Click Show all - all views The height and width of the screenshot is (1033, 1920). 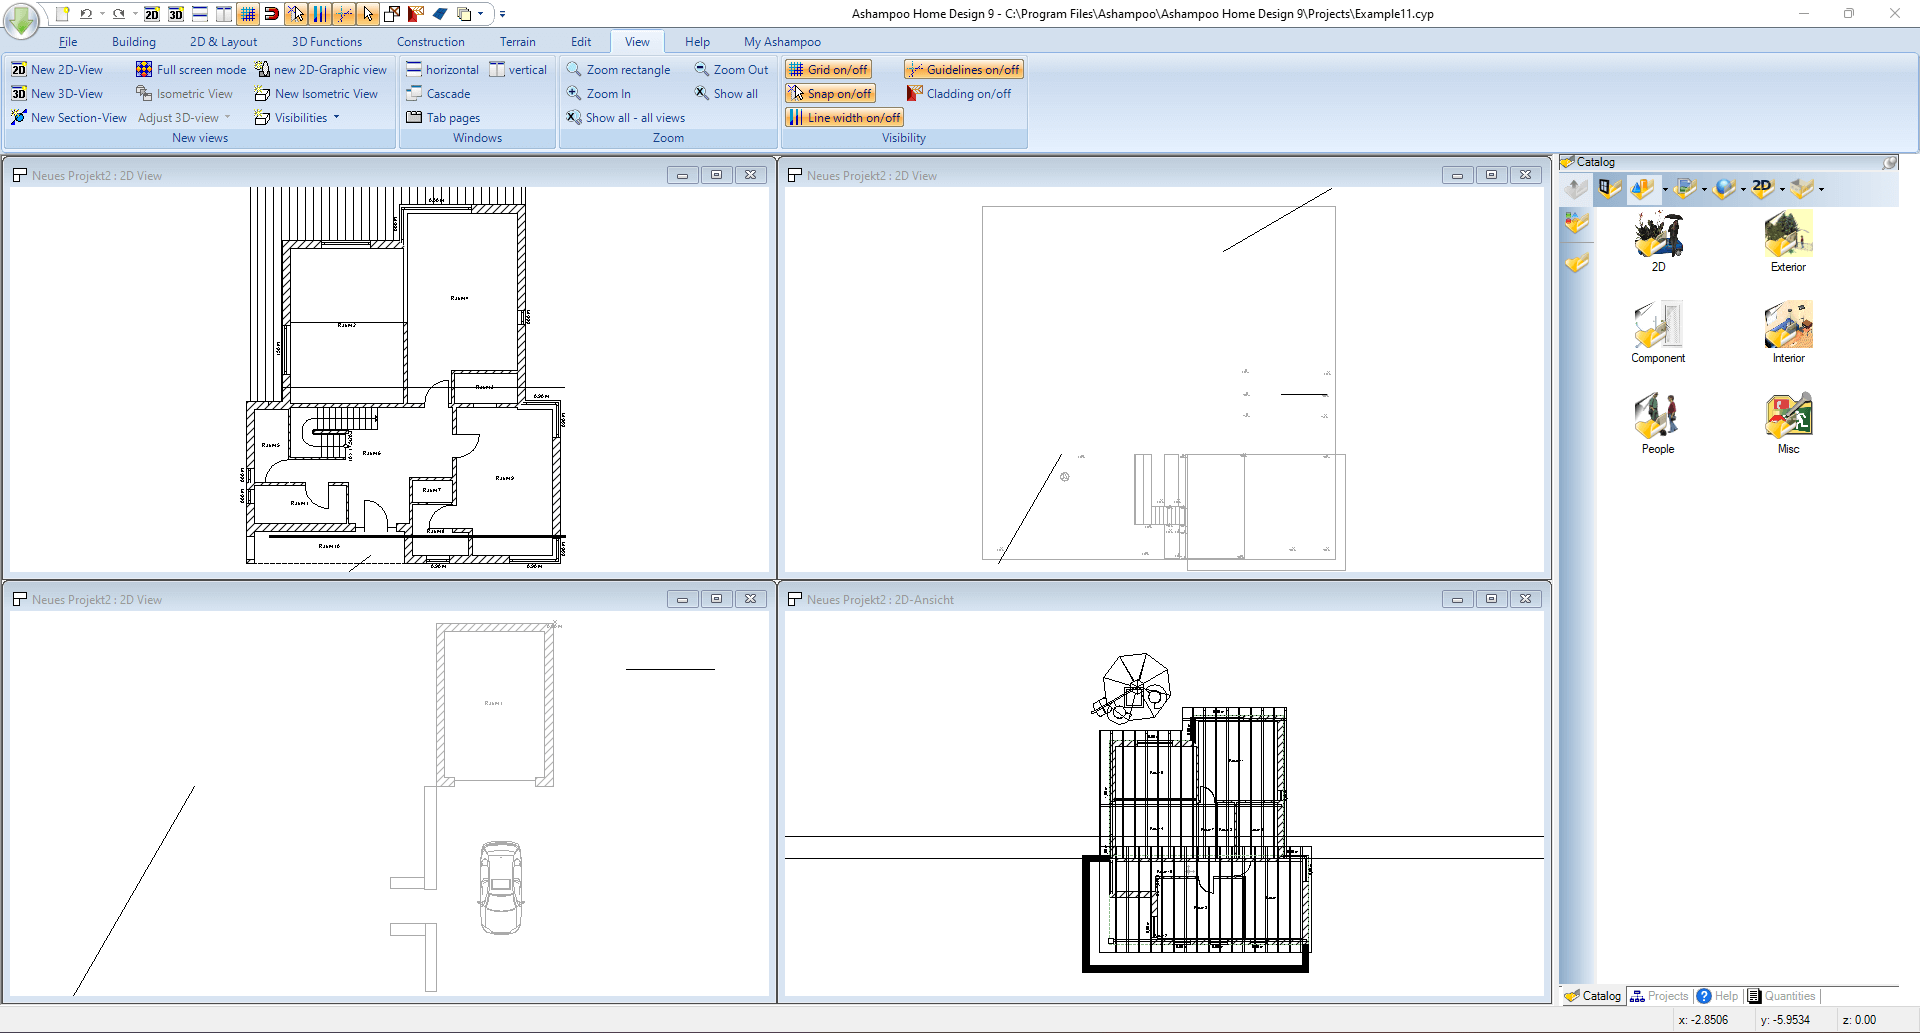625,118
